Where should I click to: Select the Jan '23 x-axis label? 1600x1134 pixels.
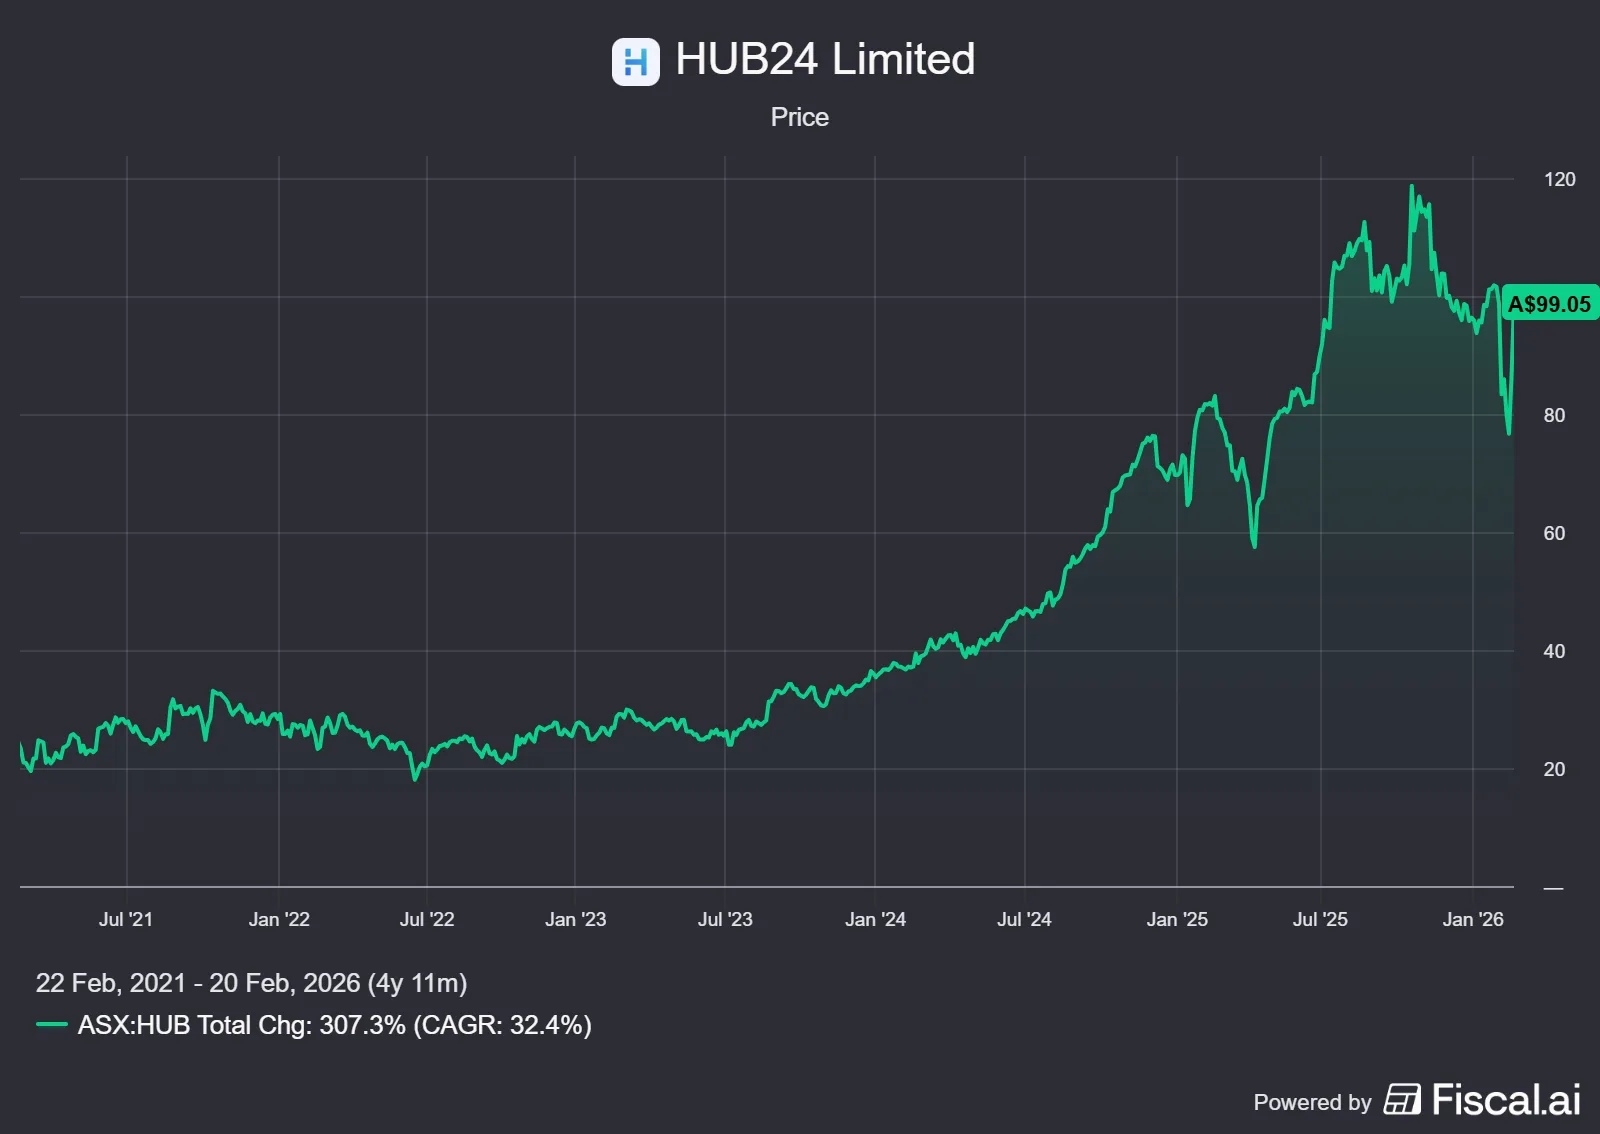(575, 919)
